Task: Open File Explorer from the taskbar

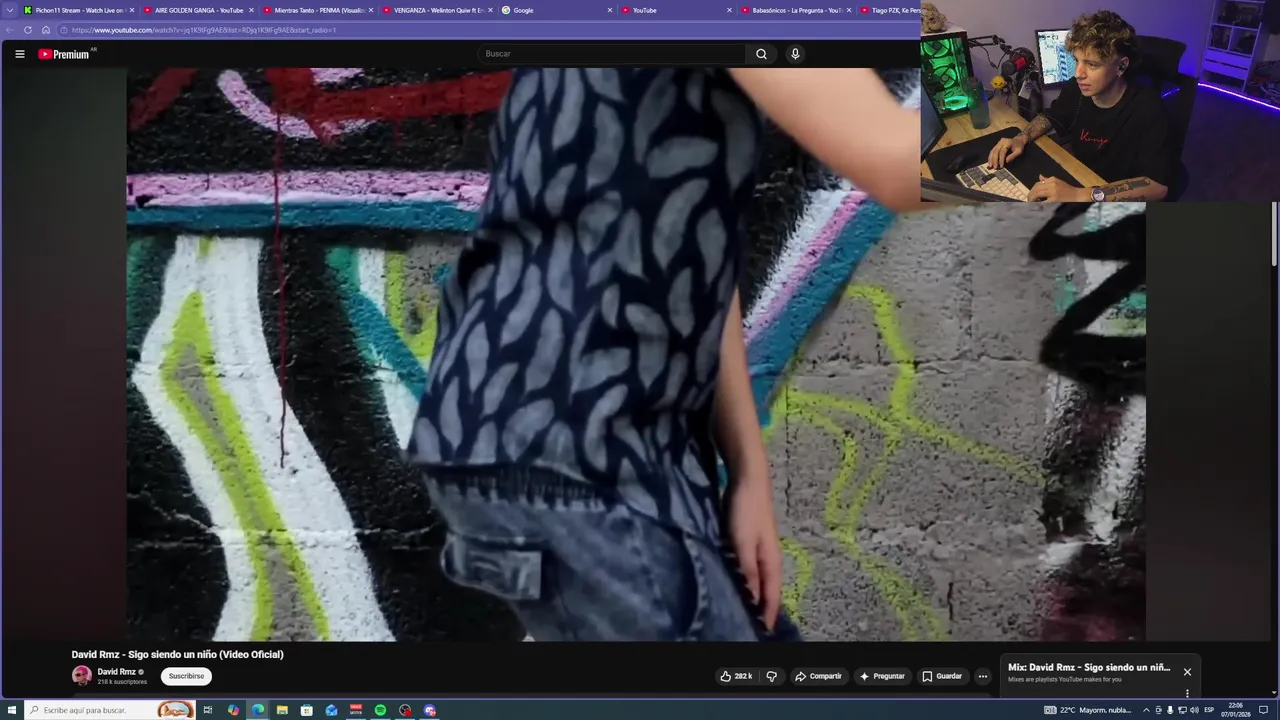Action: click(282, 710)
